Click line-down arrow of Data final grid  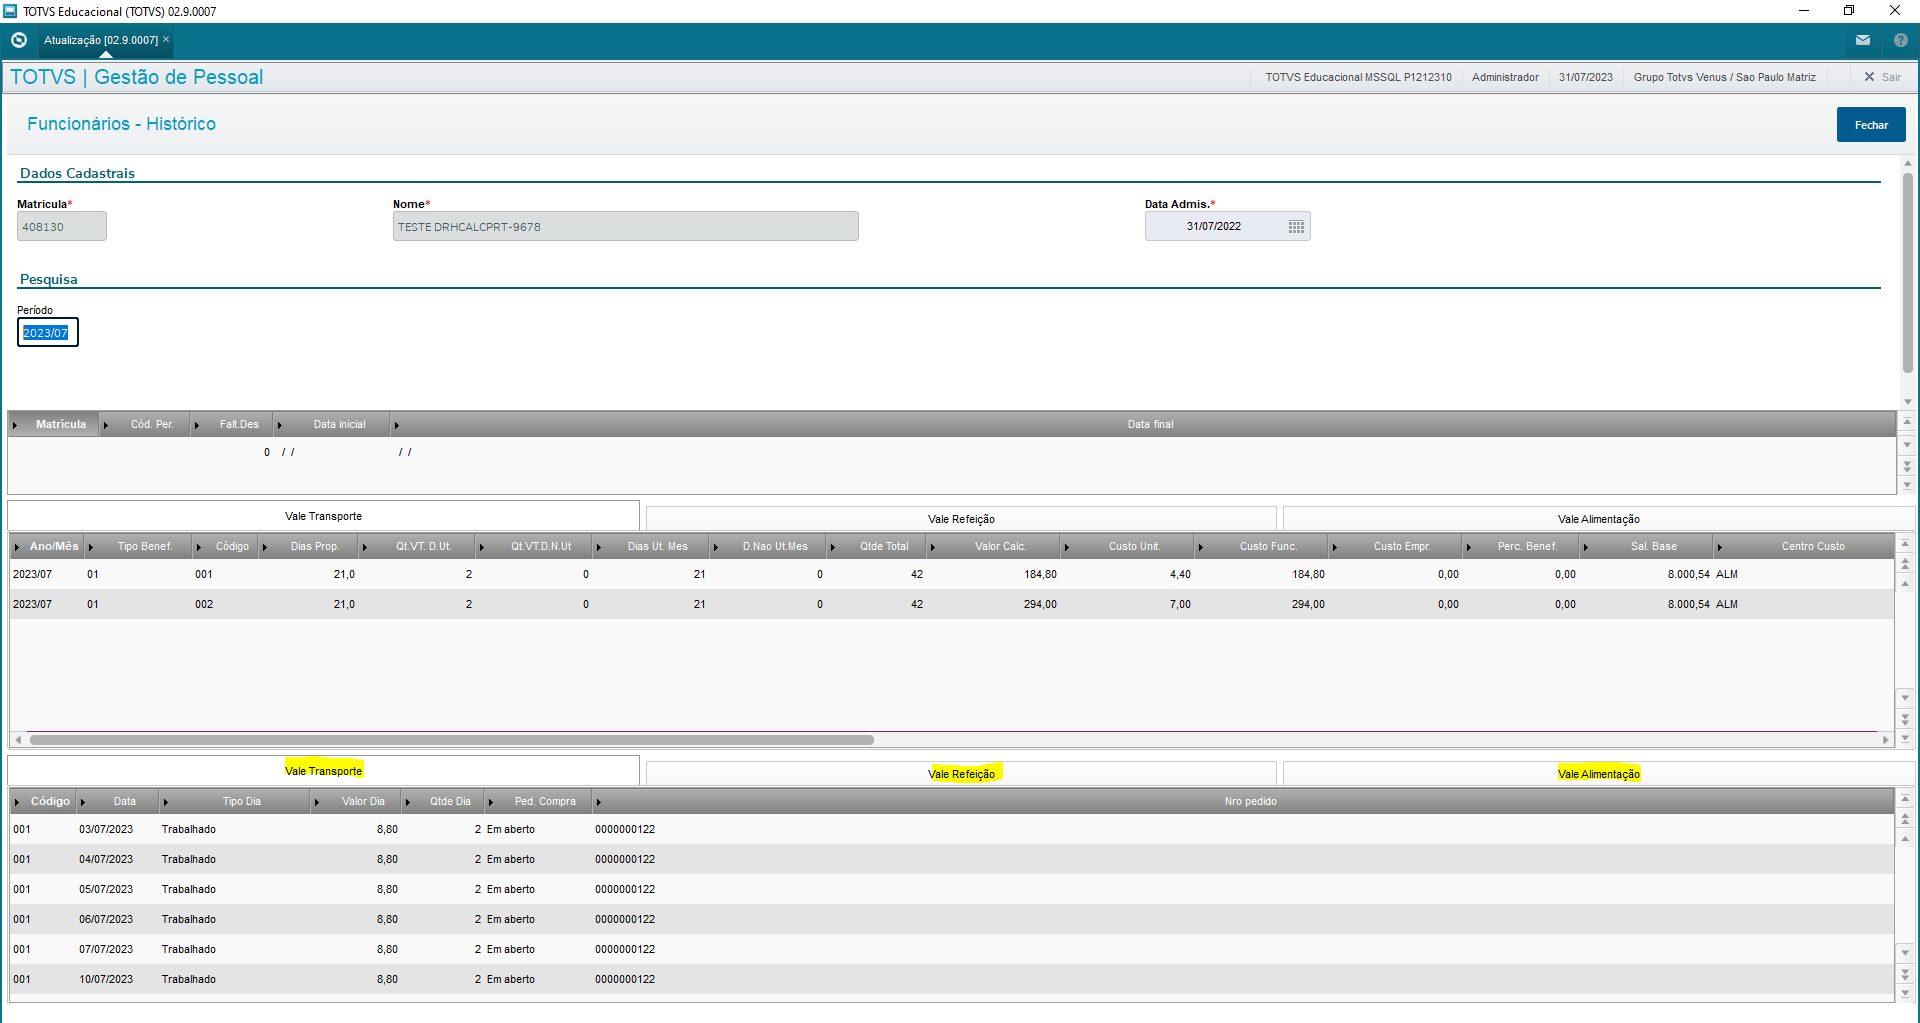[1907, 445]
